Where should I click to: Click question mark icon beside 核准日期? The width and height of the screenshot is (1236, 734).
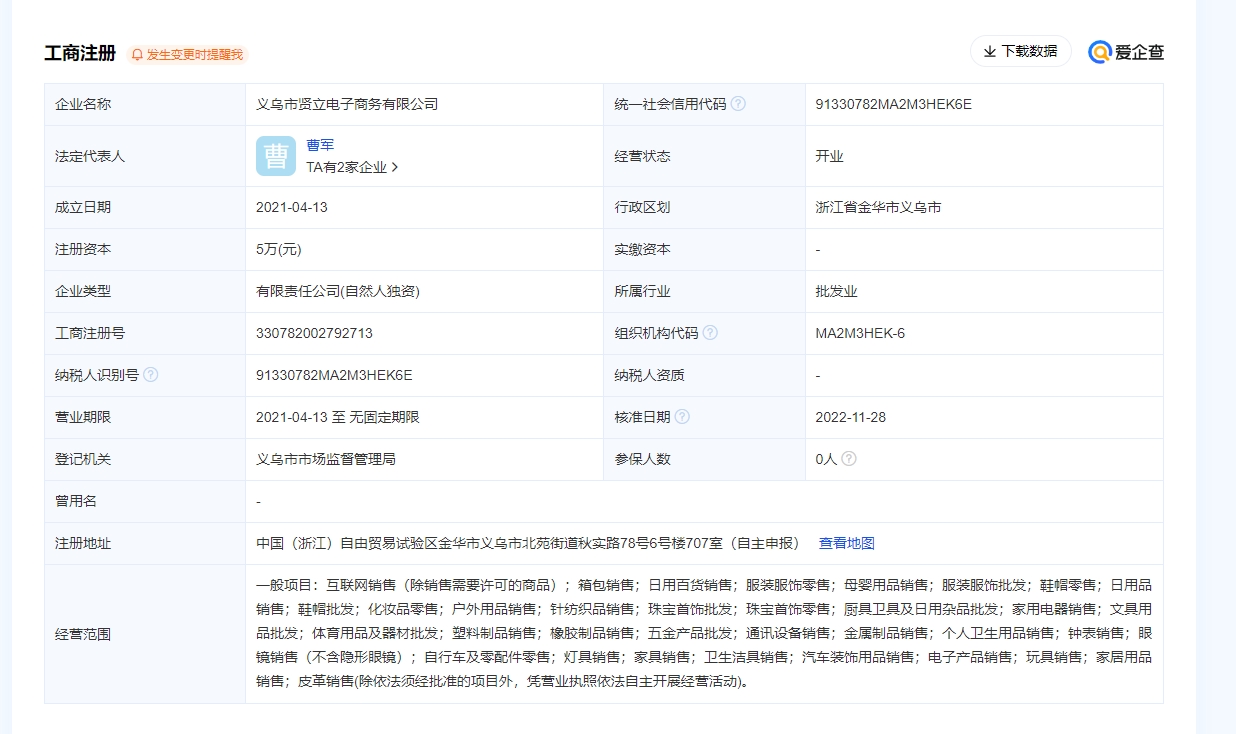coord(682,417)
